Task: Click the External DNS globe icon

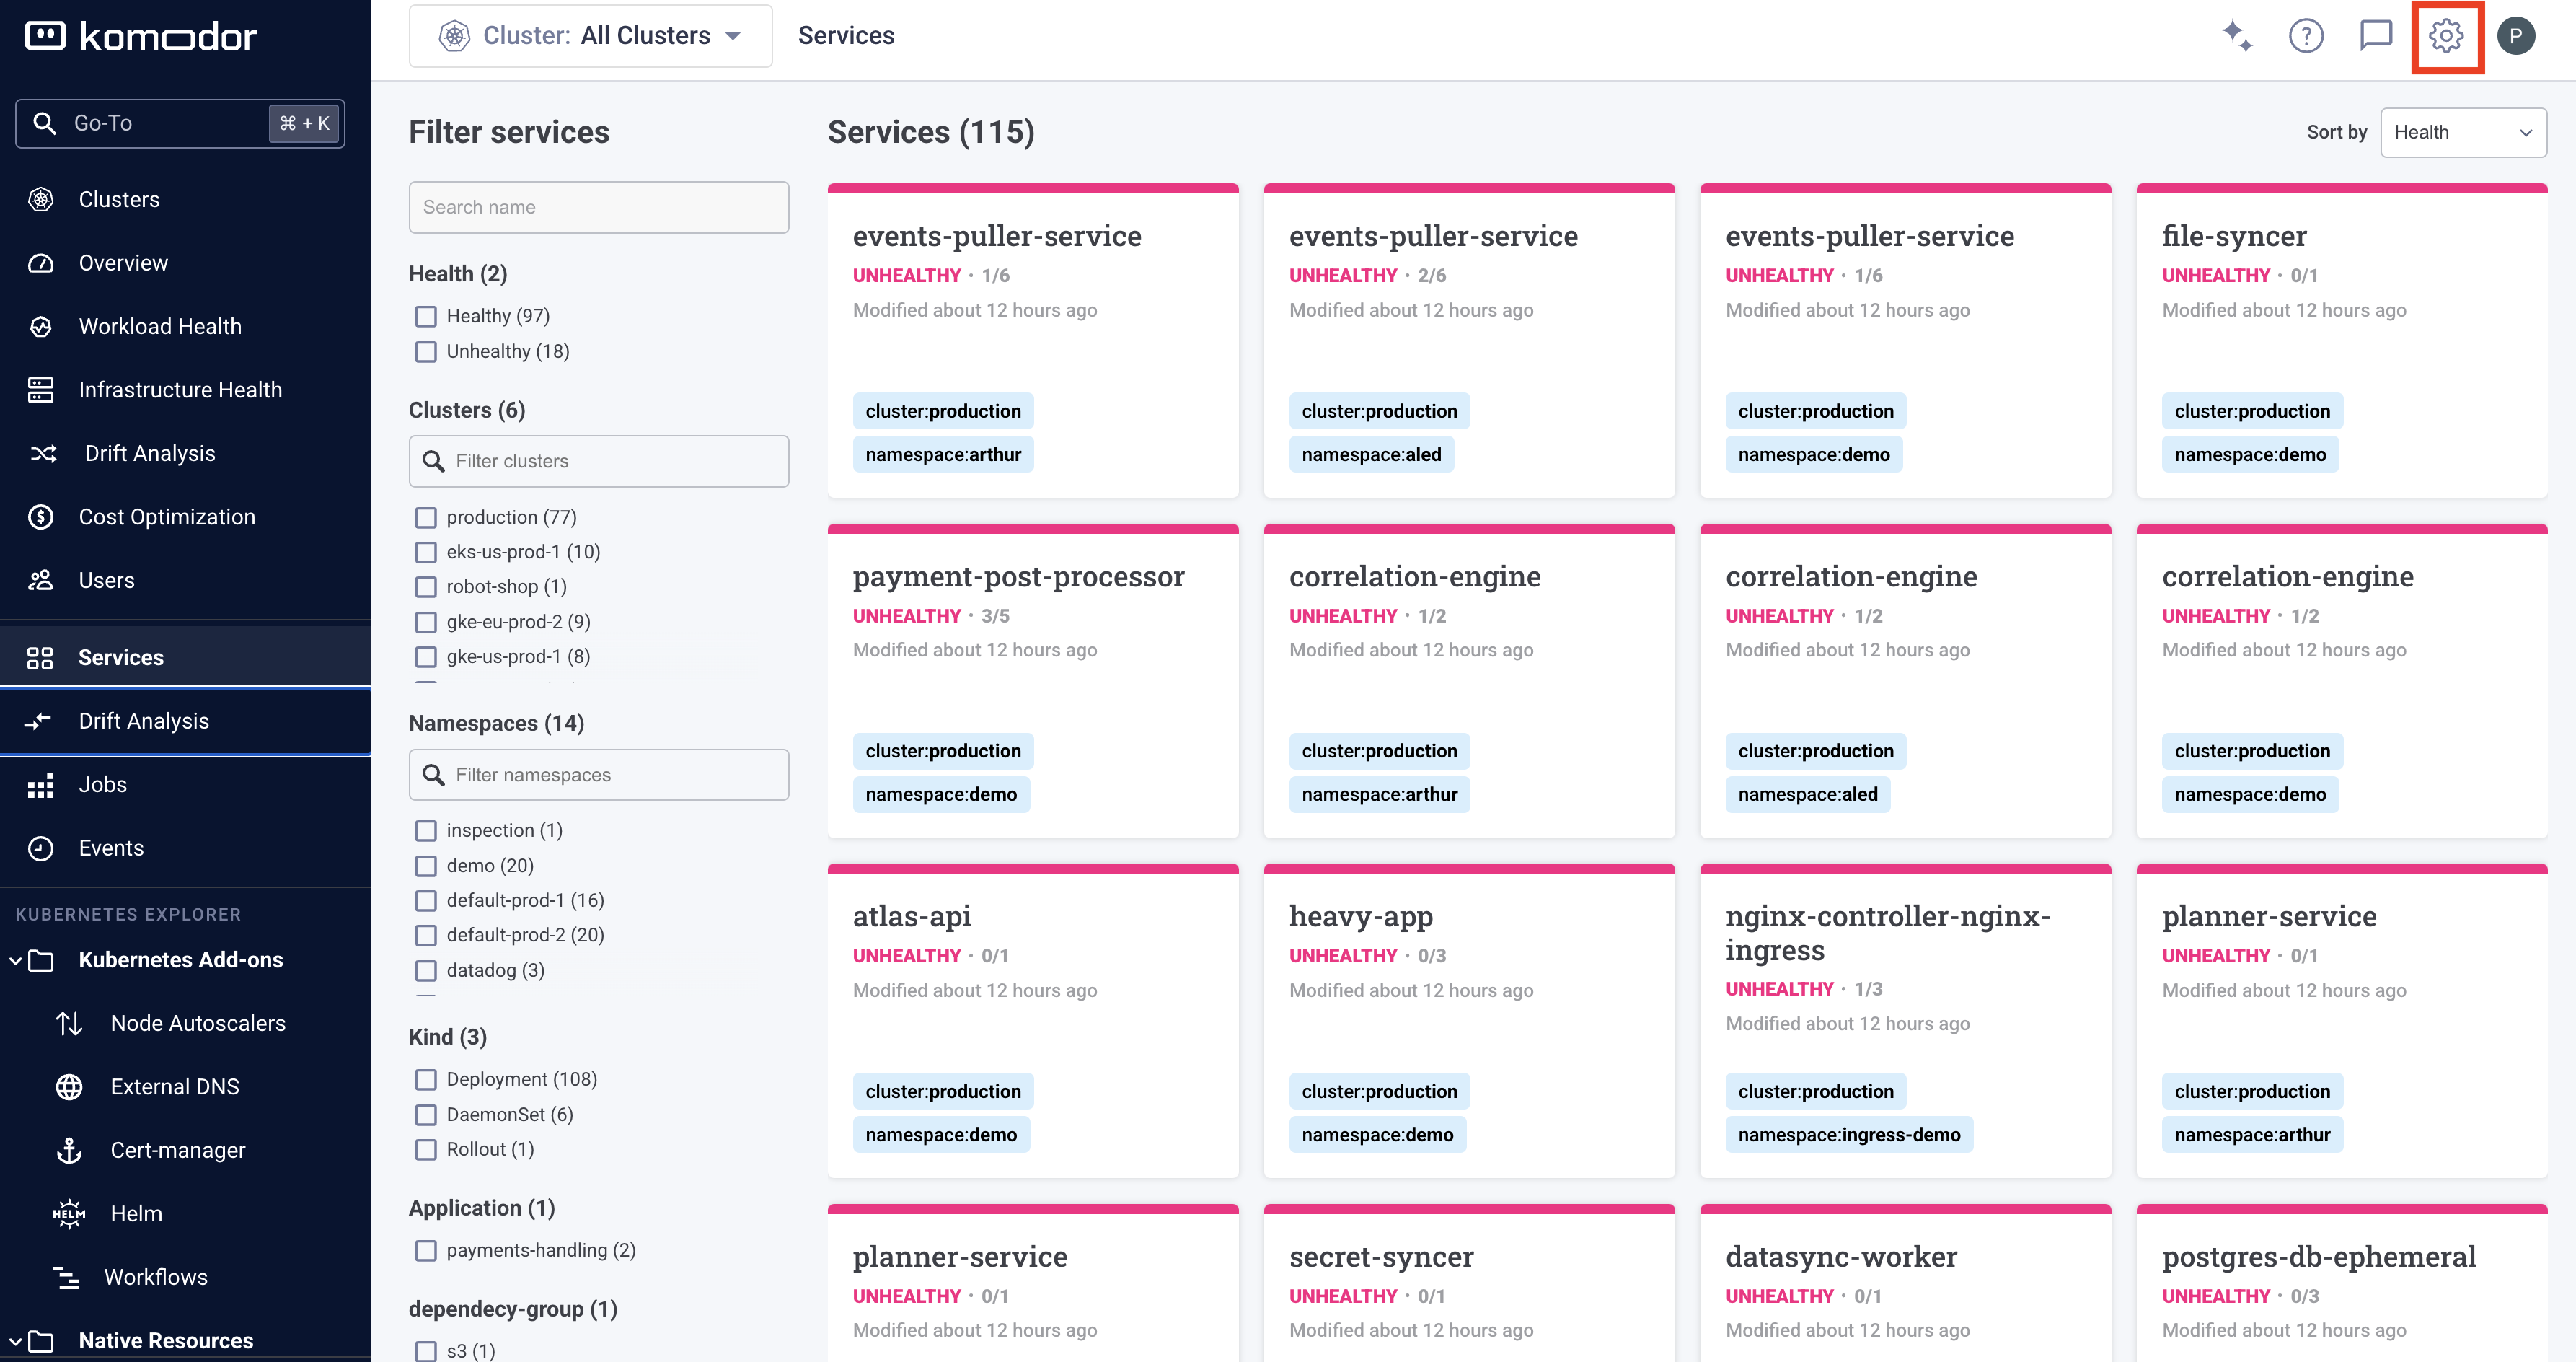Action: 69,1087
